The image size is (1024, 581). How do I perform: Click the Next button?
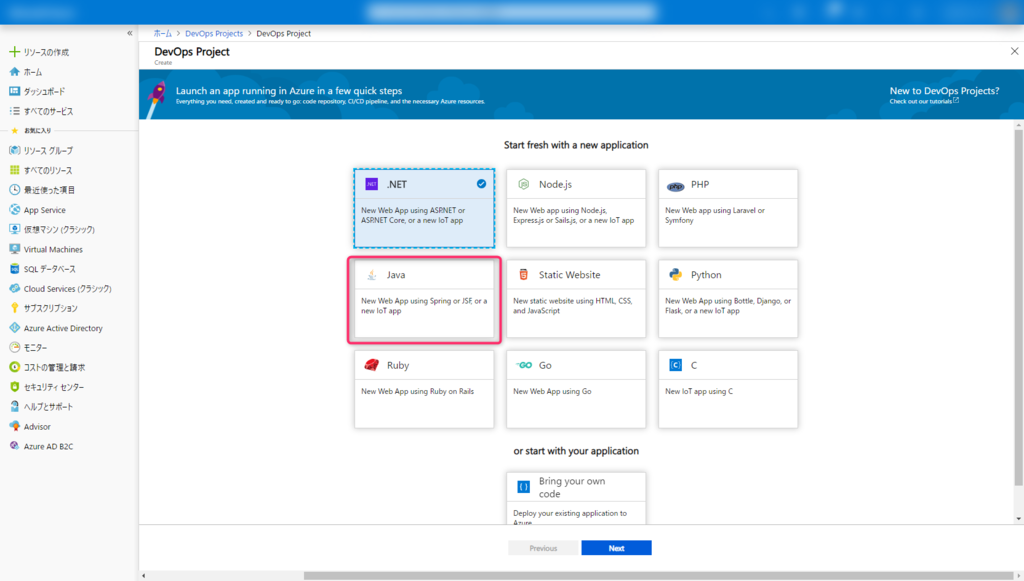point(616,548)
